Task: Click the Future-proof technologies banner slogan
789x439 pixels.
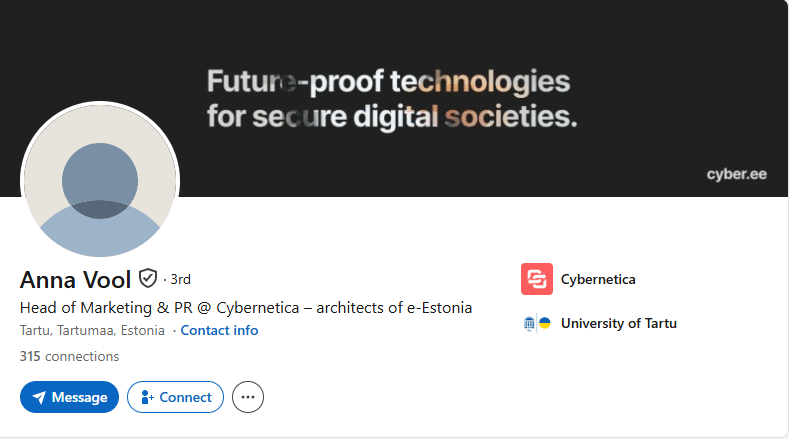Action: (x=390, y=99)
